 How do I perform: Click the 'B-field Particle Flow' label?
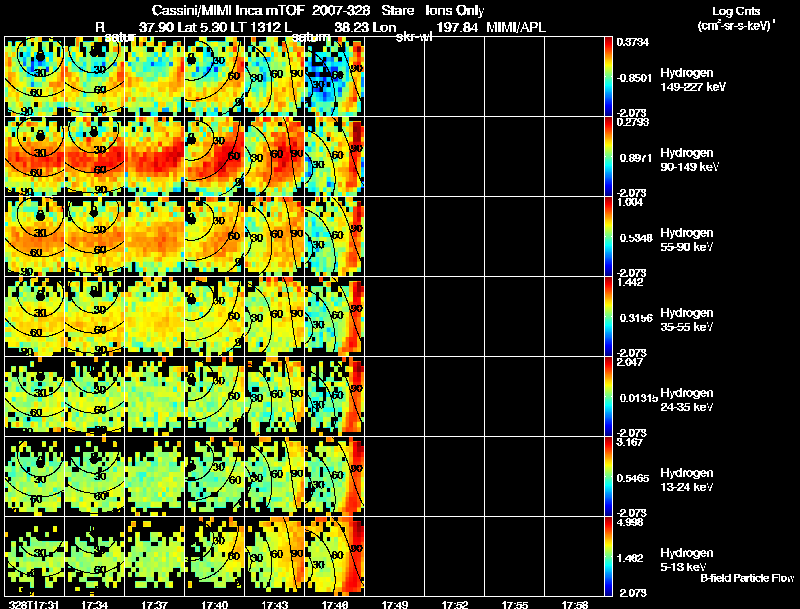(747, 578)
